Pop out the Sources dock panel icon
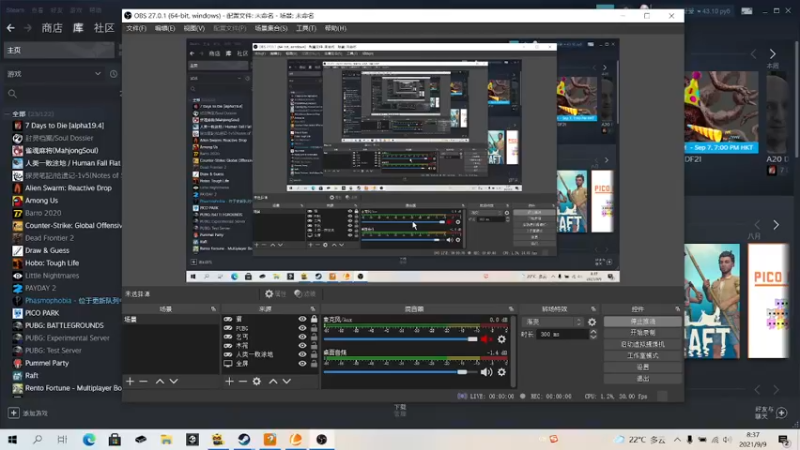800x450 pixels. pos(313,309)
